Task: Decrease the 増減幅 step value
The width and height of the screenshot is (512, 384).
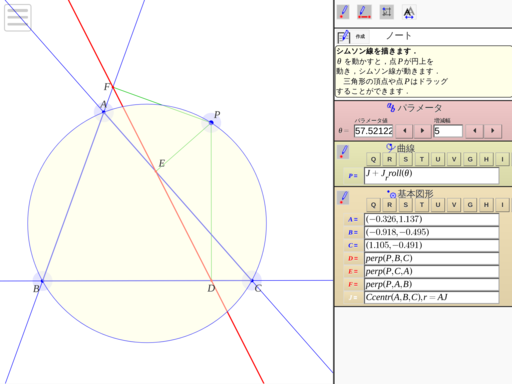Action: click(x=475, y=131)
